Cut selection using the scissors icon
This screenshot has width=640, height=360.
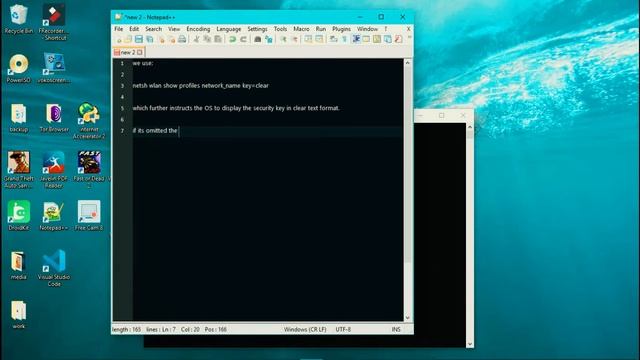(x=196, y=39)
